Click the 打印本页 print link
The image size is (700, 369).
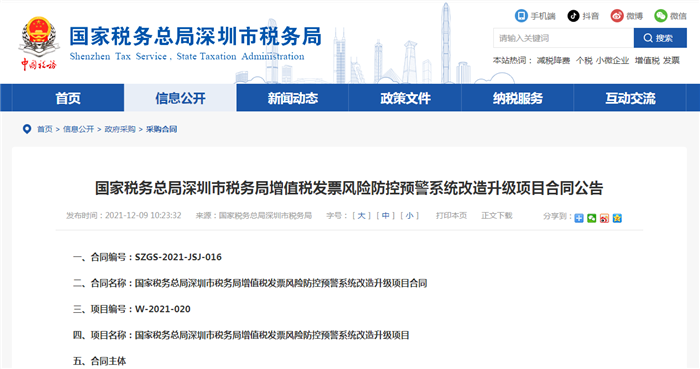pyautogui.click(x=451, y=216)
